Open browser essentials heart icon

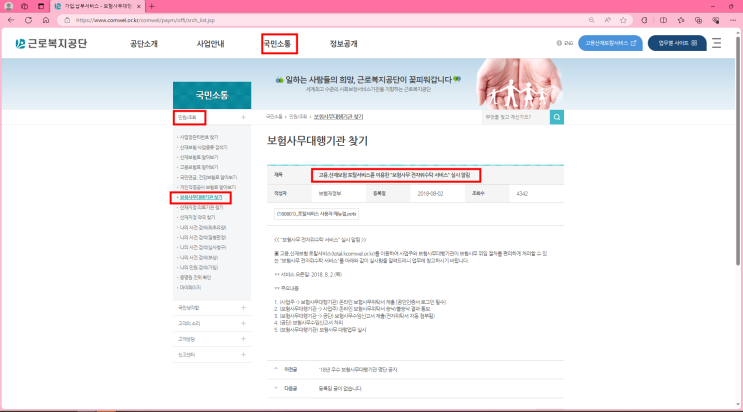(x=716, y=20)
